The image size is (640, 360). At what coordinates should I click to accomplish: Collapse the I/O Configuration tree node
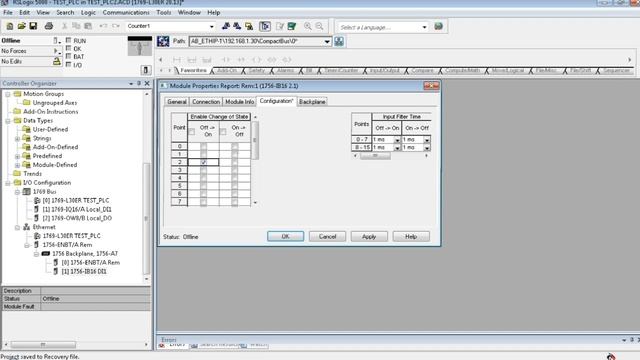click(x=8, y=183)
